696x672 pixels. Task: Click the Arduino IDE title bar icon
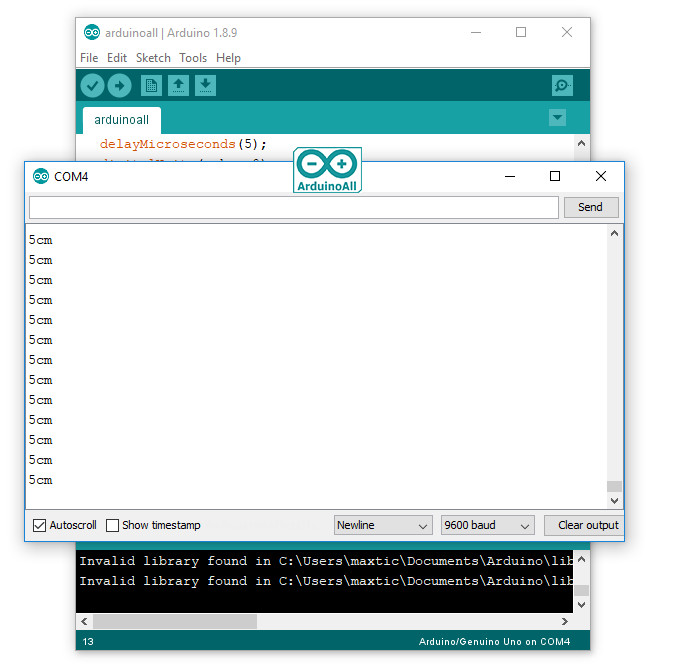point(92,32)
